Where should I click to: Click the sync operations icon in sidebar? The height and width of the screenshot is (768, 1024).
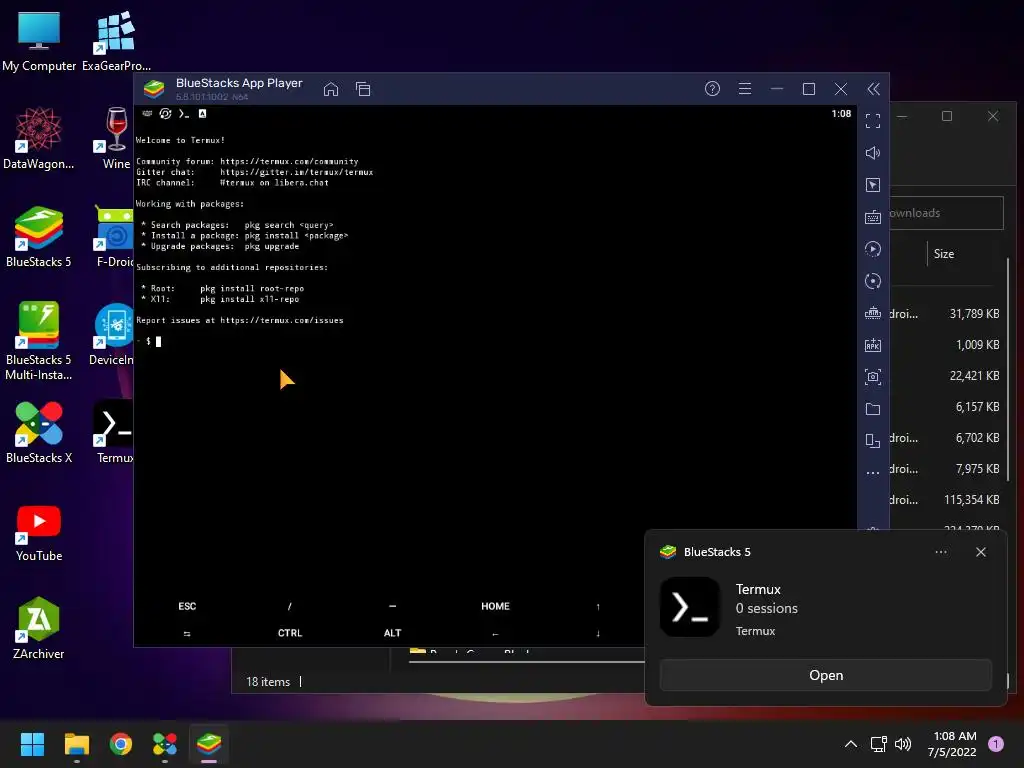click(x=873, y=281)
